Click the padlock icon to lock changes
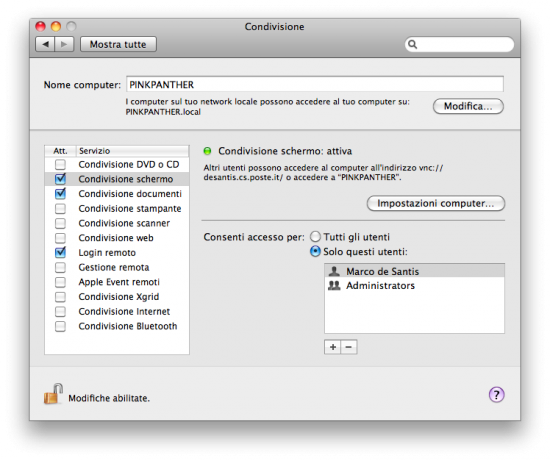 53,394
